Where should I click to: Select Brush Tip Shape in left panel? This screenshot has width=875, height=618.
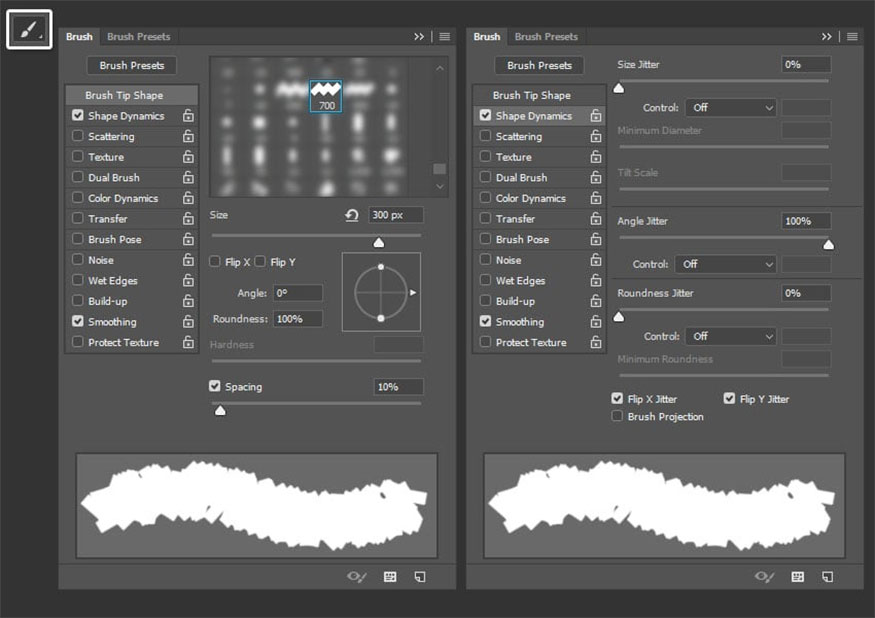click(x=132, y=95)
